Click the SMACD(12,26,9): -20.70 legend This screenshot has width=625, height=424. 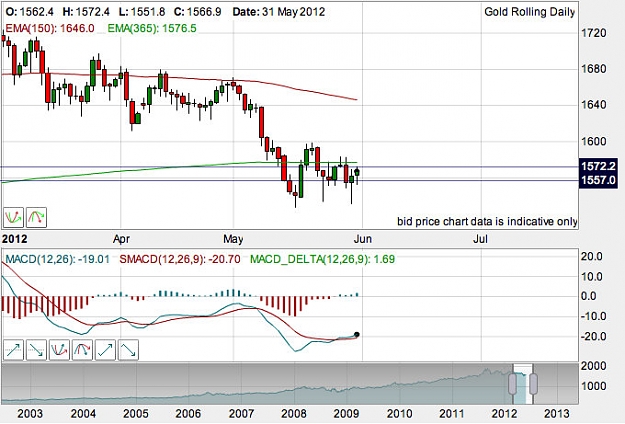tap(180, 259)
